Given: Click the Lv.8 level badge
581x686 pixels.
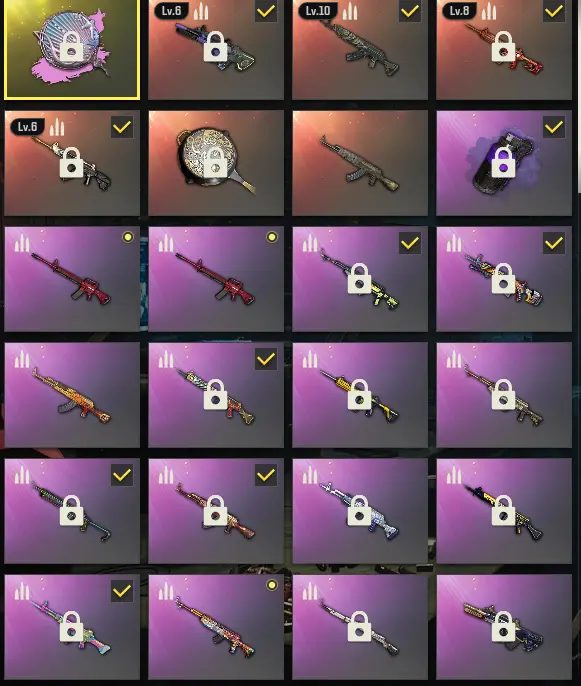Looking at the screenshot, I should tap(459, 10).
